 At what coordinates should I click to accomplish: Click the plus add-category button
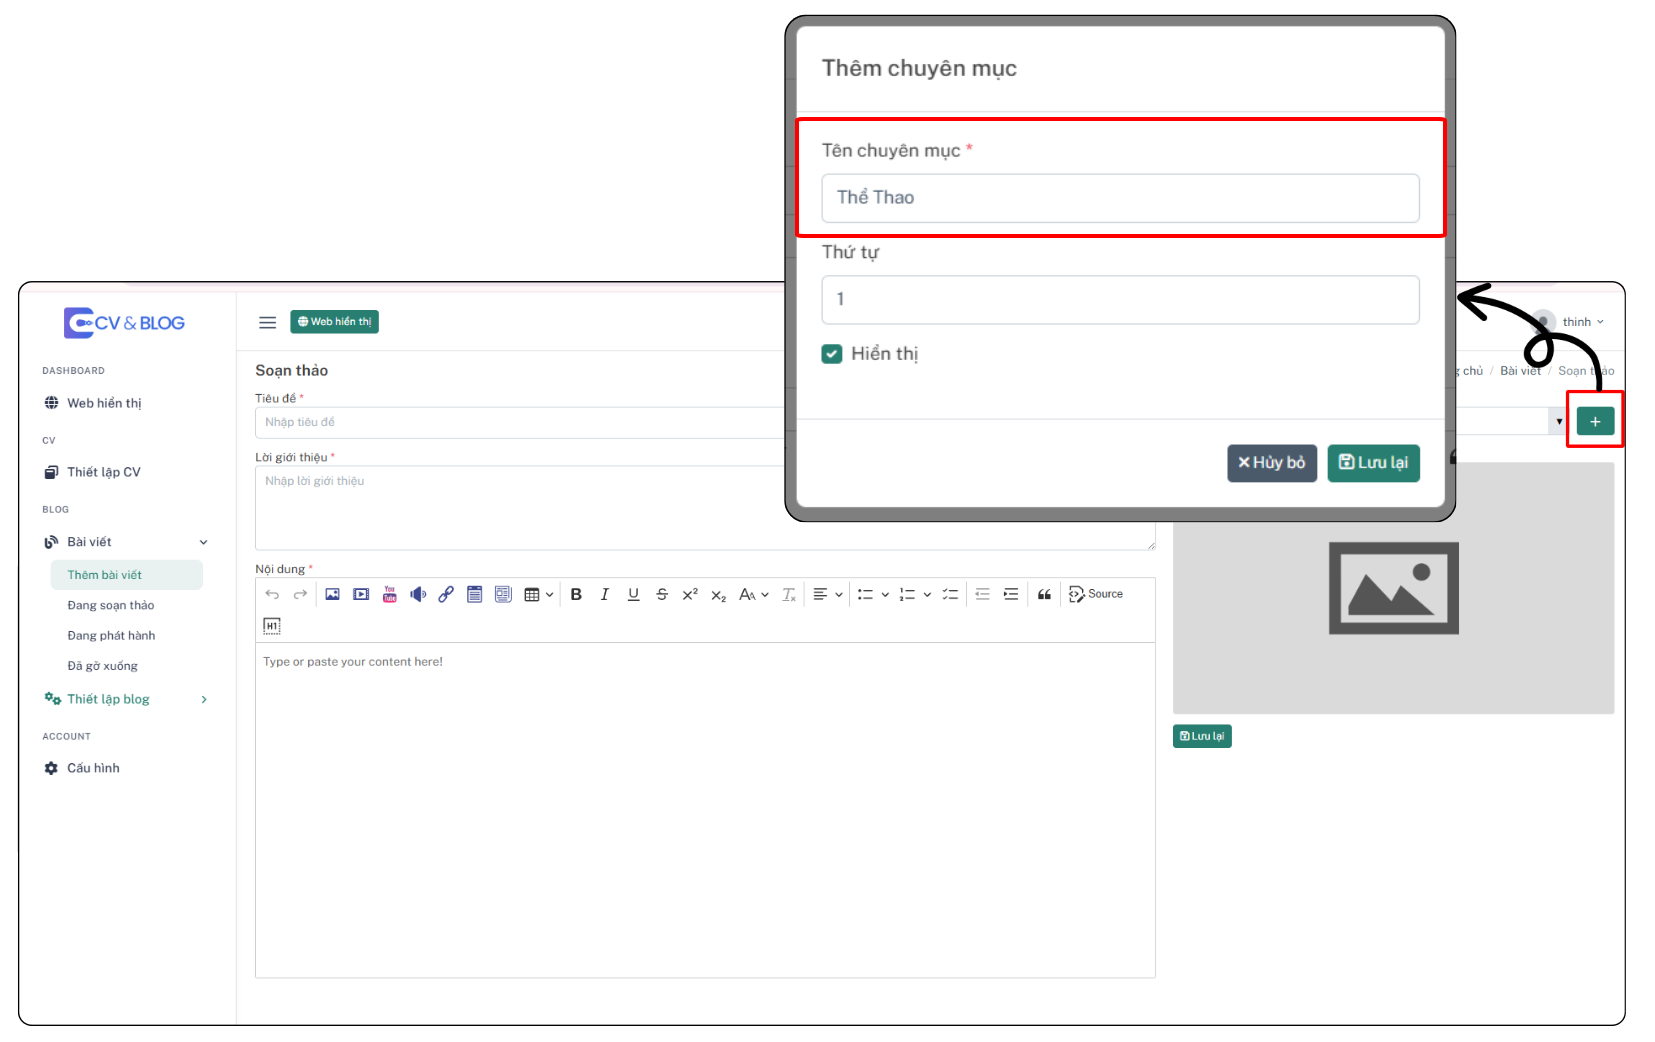(1595, 421)
